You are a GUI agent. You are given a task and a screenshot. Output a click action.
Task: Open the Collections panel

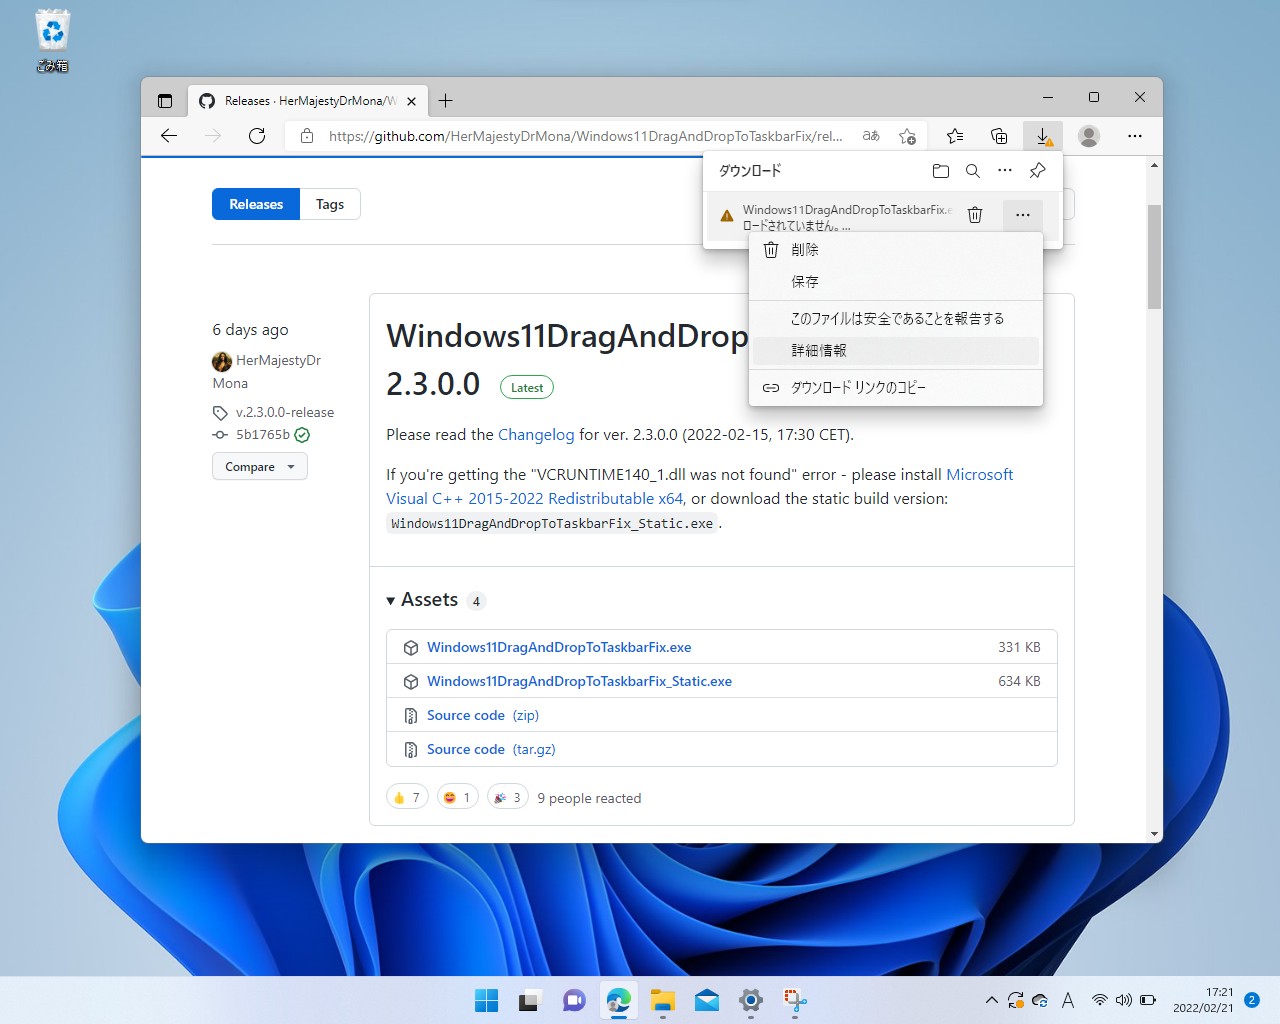tap(998, 135)
